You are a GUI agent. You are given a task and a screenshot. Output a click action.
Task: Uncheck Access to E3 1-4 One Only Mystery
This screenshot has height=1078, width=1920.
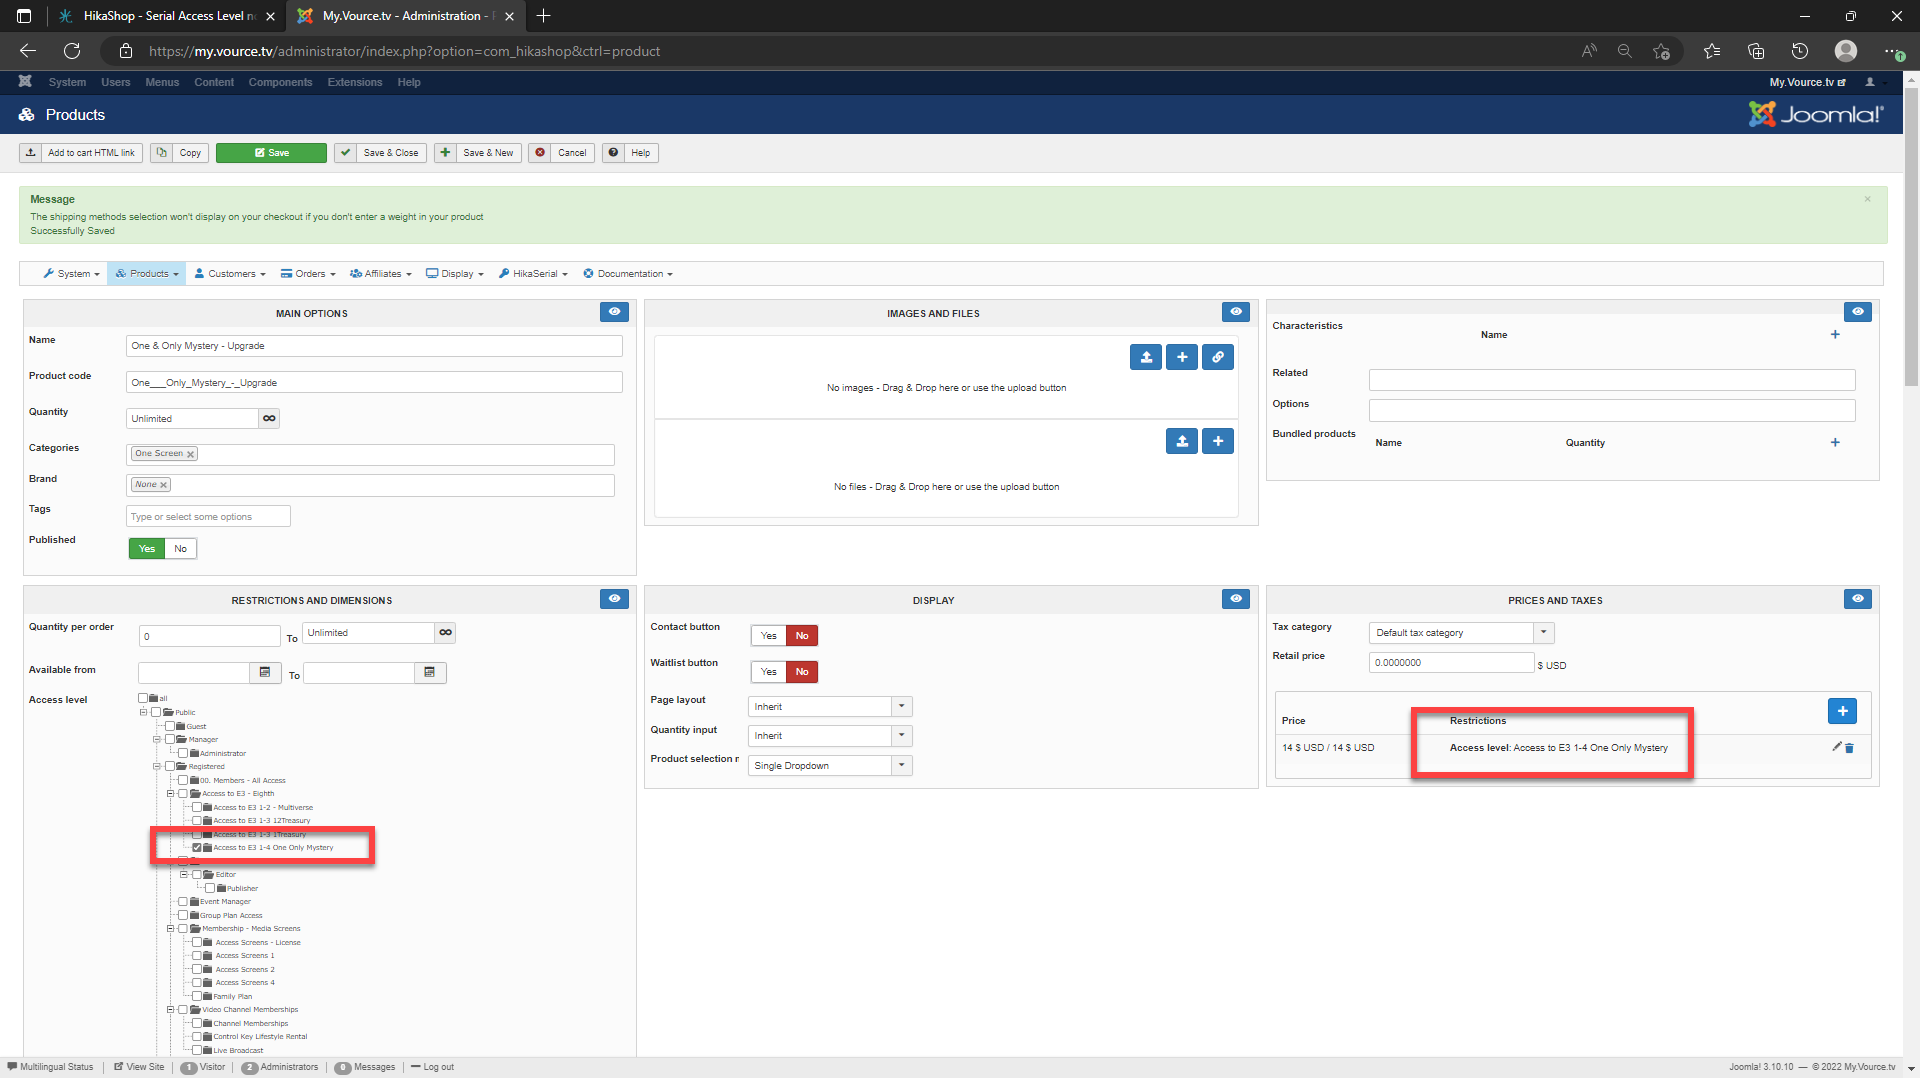pos(197,848)
